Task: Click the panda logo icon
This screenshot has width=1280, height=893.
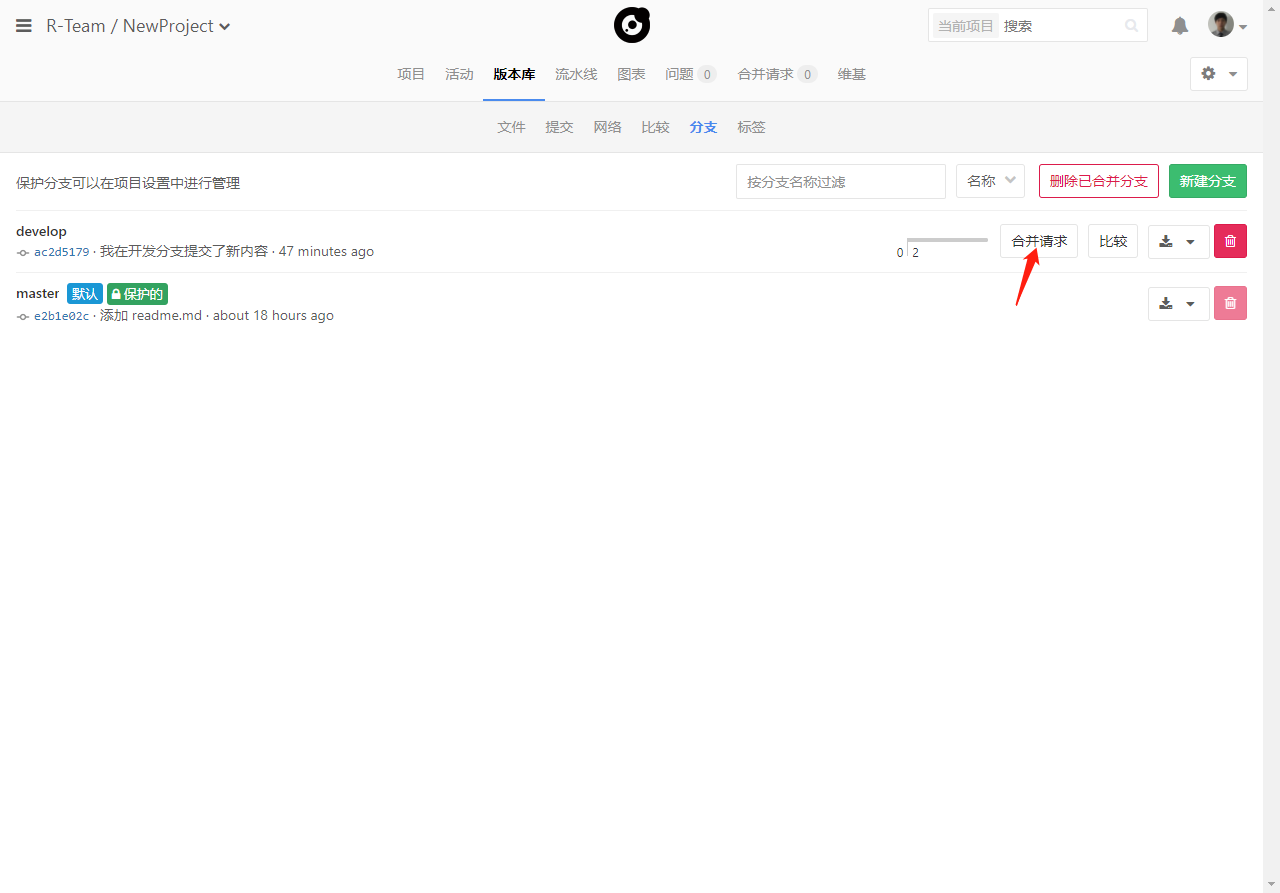Action: pyautogui.click(x=632, y=25)
